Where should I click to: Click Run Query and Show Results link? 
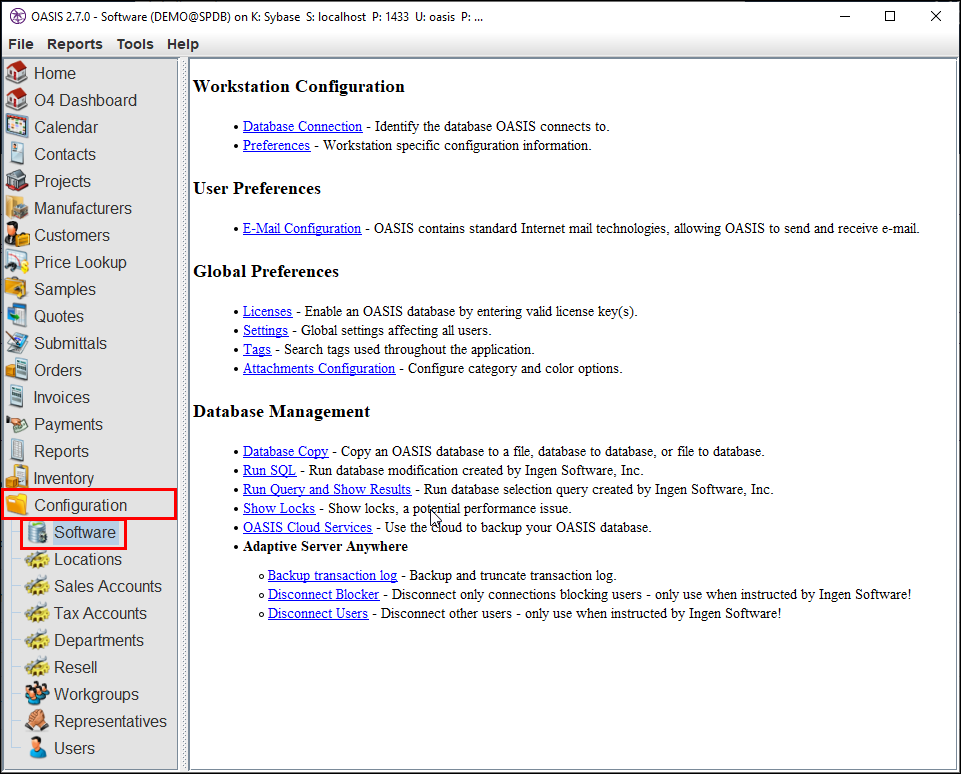327,489
